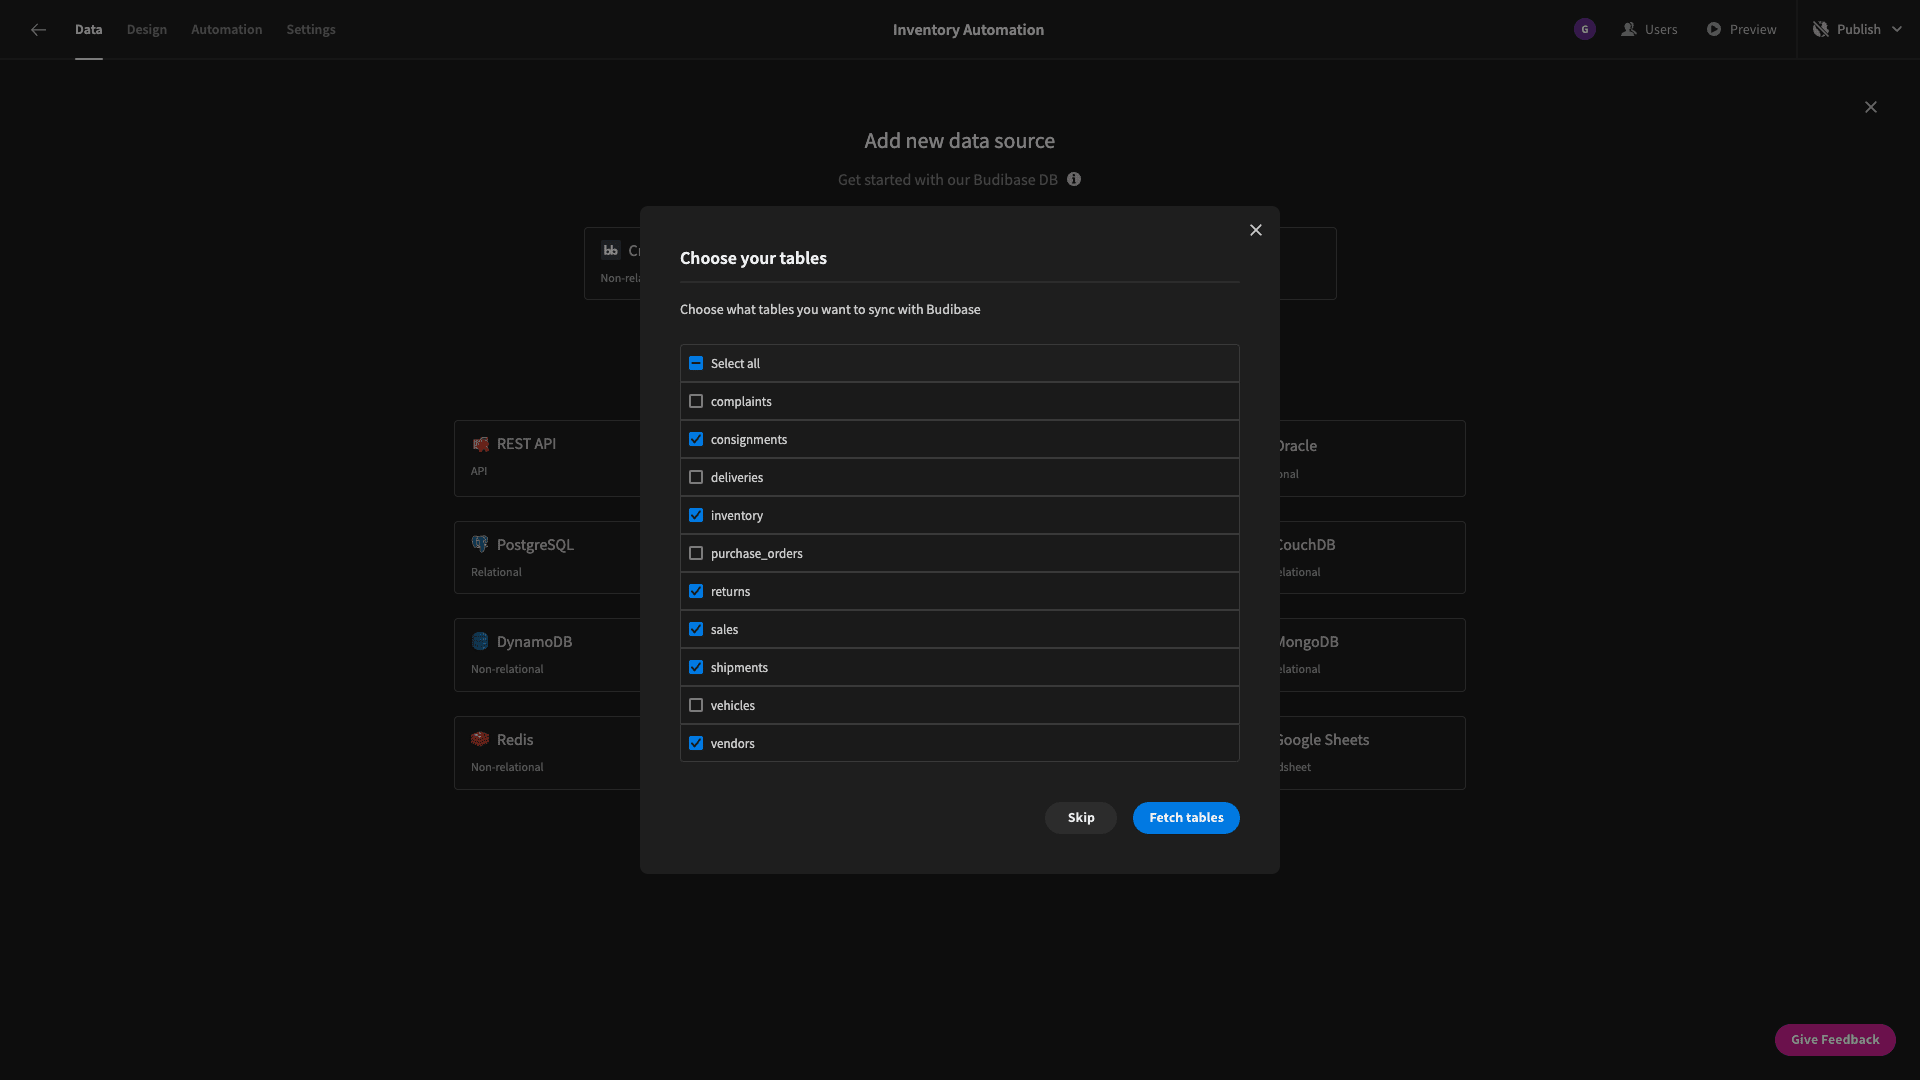
Task: Click the info icon near Budibase DB
Action: pyautogui.click(x=1074, y=180)
